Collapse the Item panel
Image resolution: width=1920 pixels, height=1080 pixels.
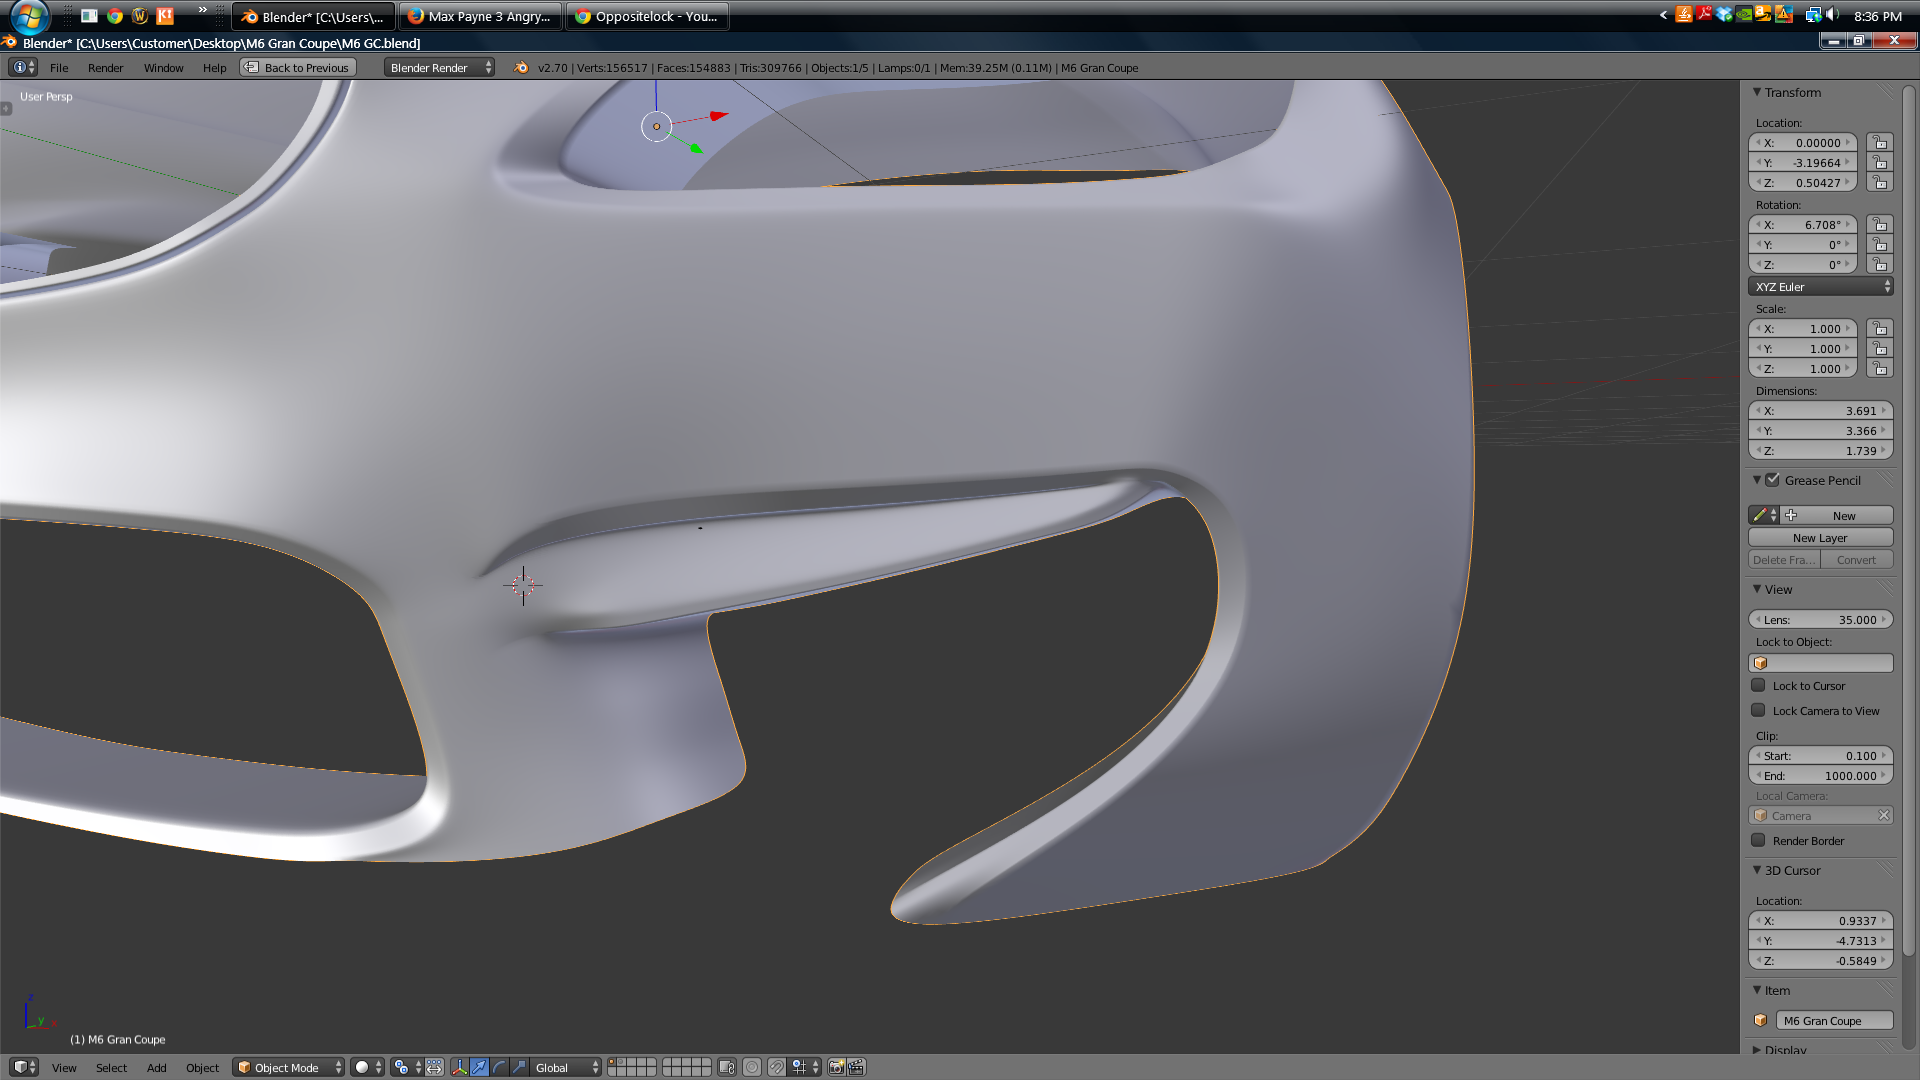[1756, 990]
